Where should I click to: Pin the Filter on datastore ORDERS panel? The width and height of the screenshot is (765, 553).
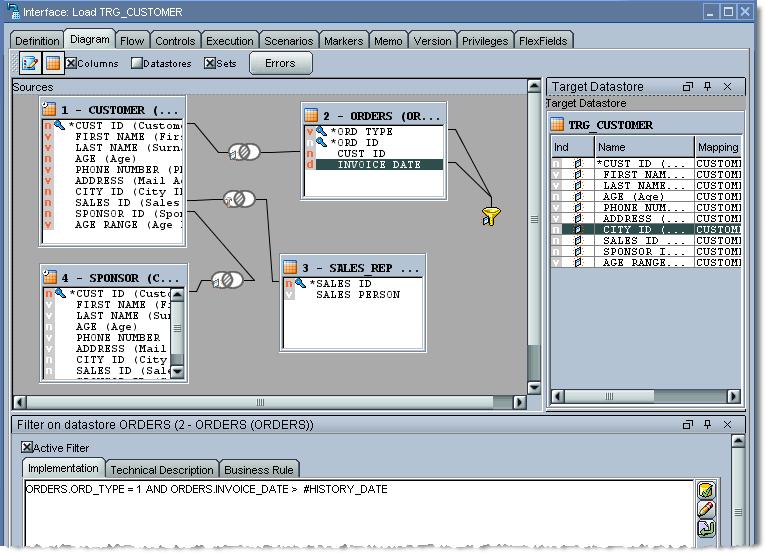(707, 425)
